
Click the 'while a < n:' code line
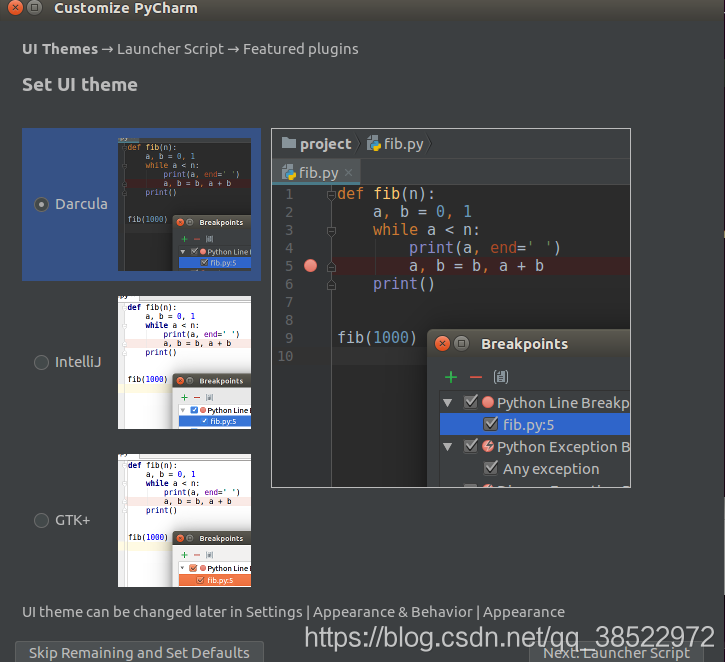[426, 230]
